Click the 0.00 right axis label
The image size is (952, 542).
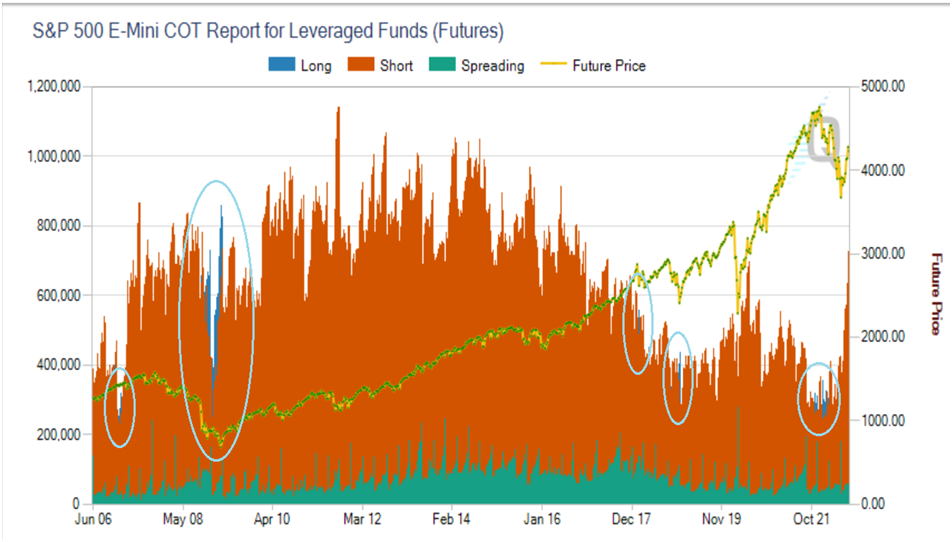pos(872,504)
